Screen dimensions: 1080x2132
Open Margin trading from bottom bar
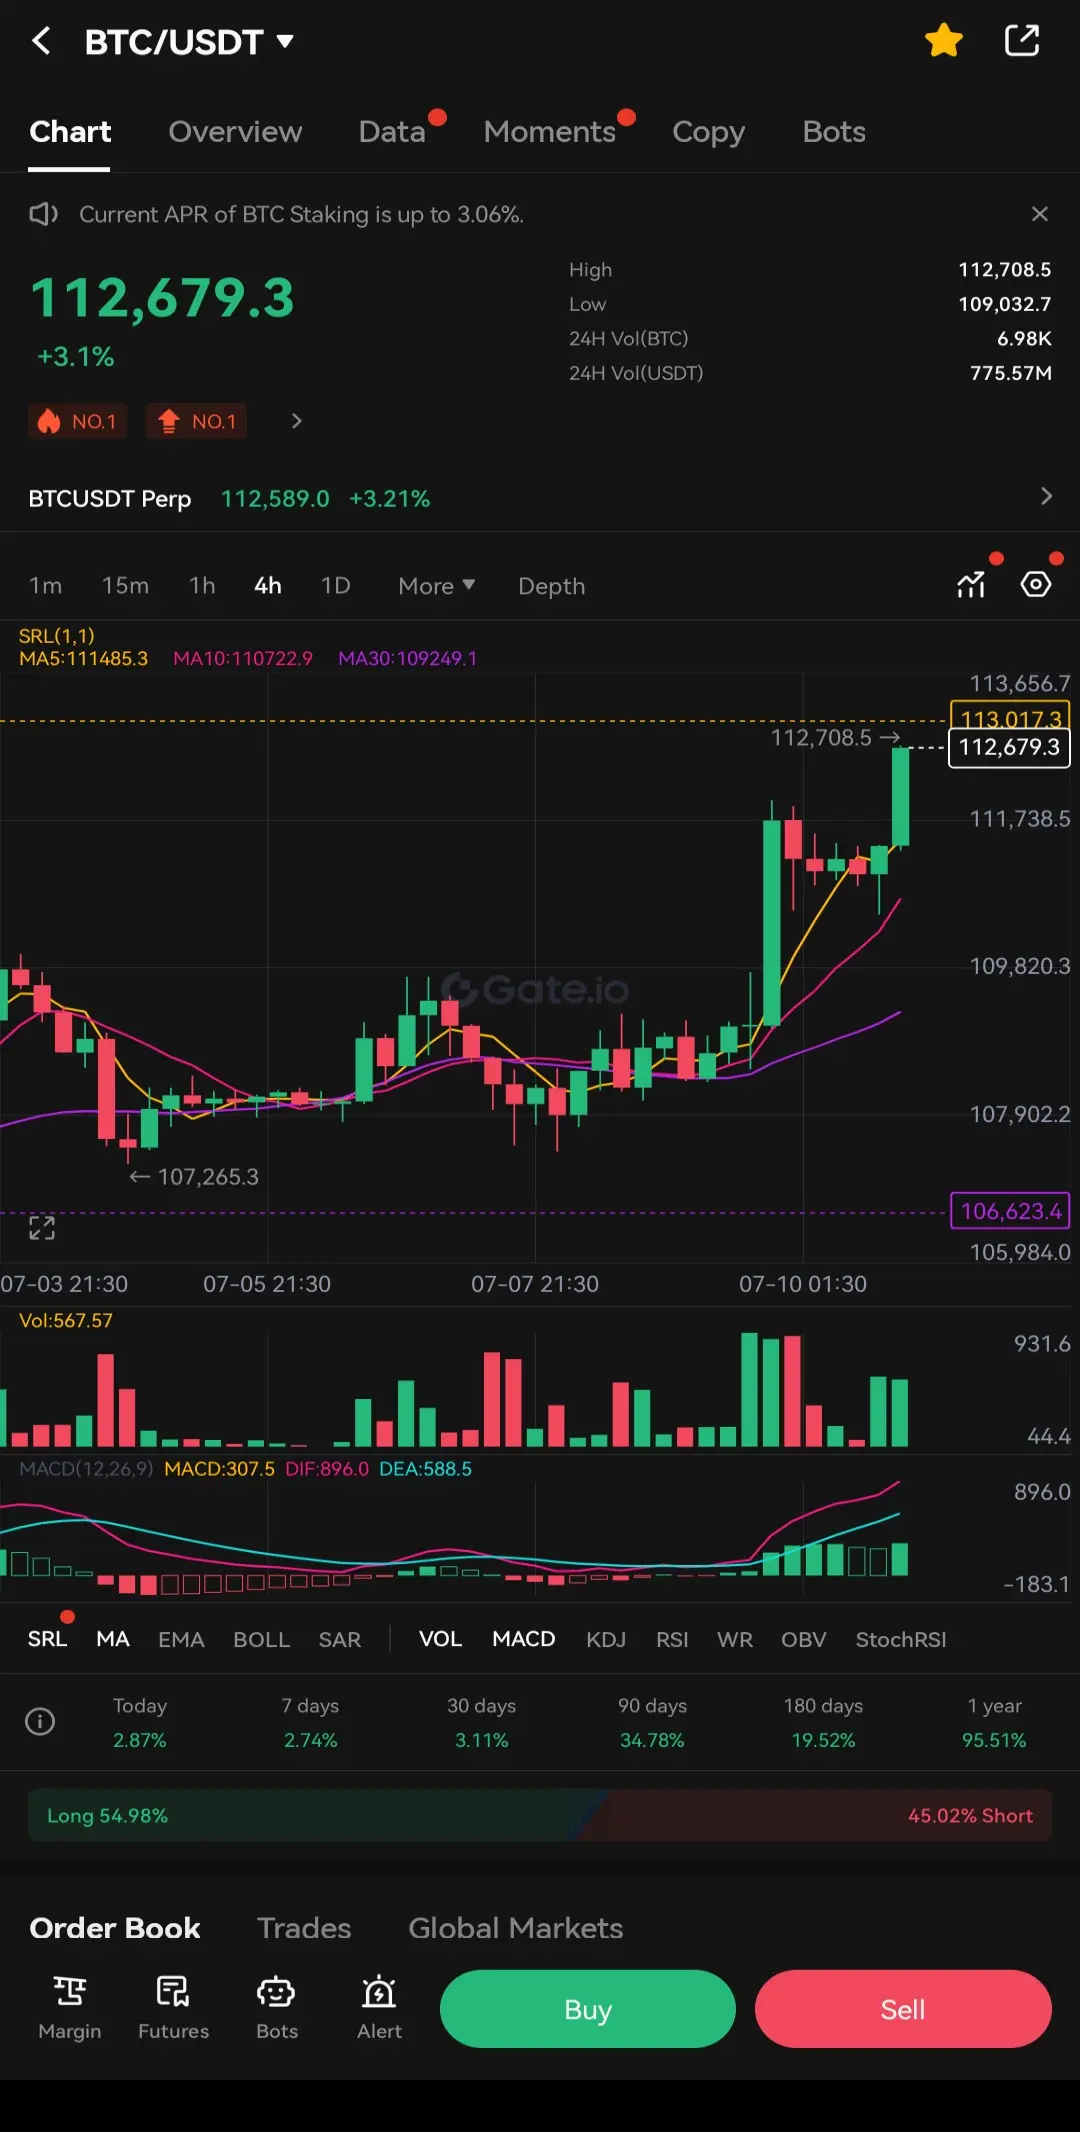coord(70,2008)
